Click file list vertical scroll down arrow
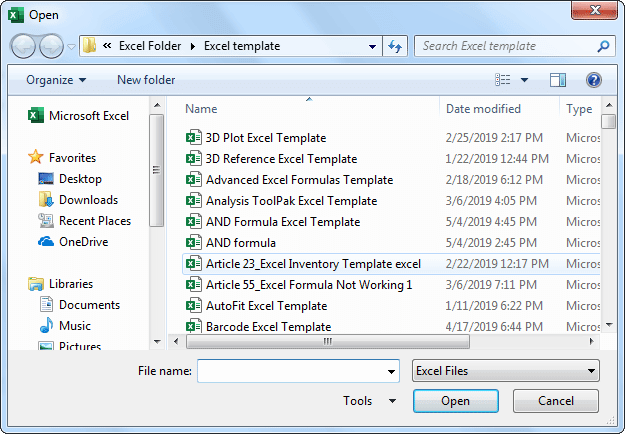Viewport: 625px width, 434px height. tap(609, 325)
